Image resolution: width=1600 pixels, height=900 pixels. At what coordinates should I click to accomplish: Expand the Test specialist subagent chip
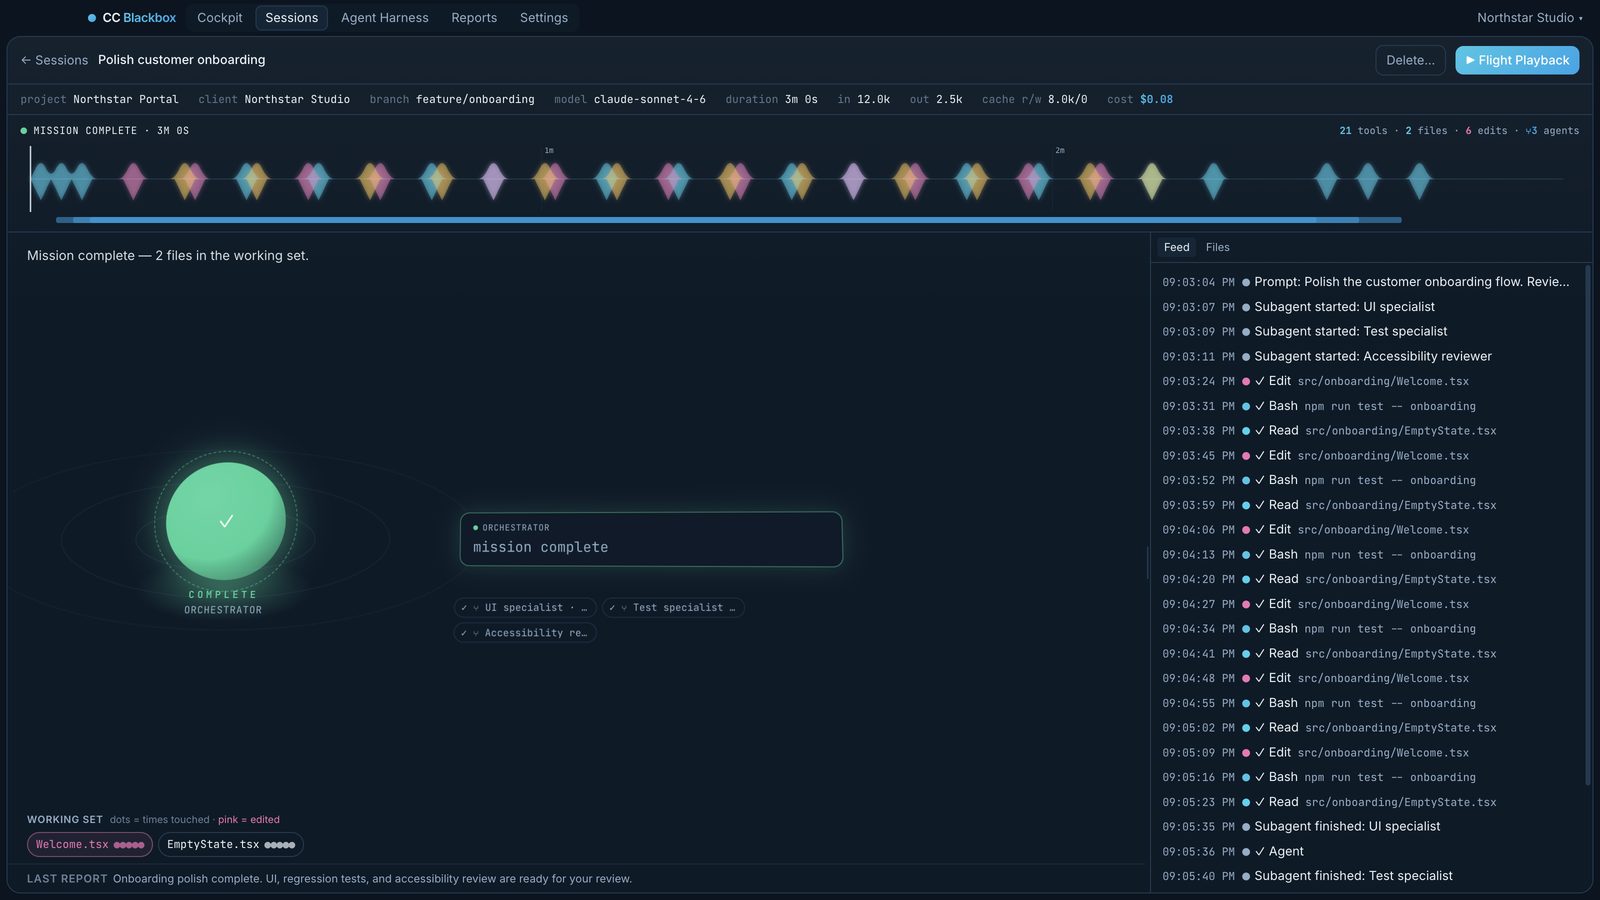tap(673, 607)
